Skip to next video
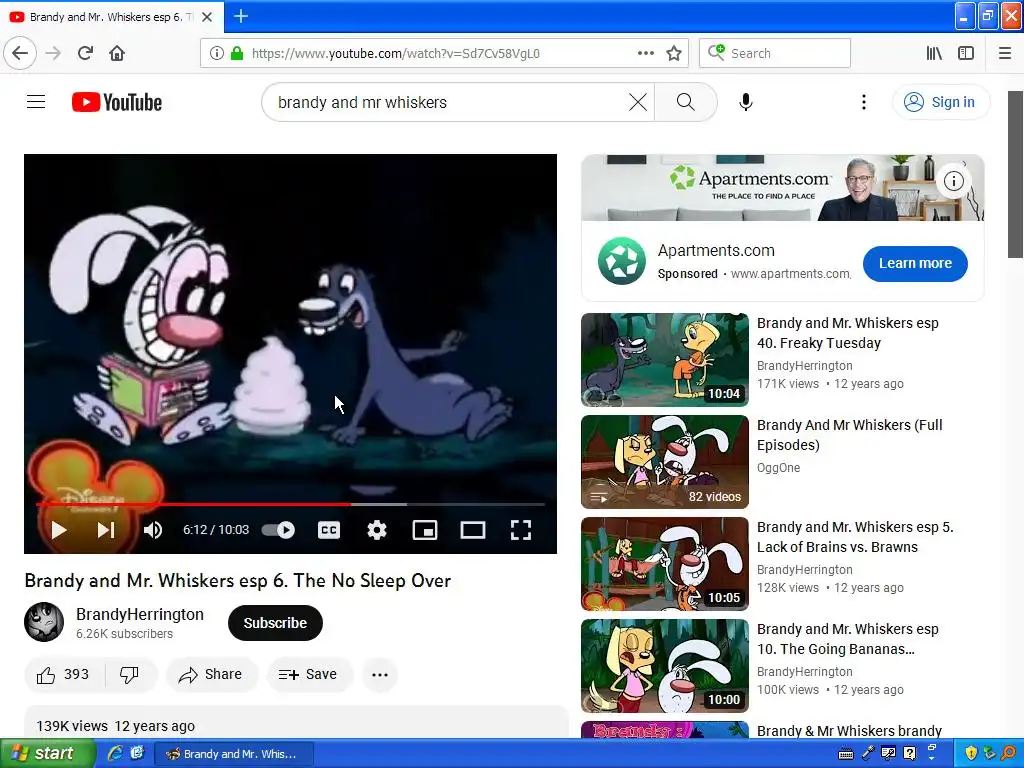The image size is (1024, 768). (106, 530)
